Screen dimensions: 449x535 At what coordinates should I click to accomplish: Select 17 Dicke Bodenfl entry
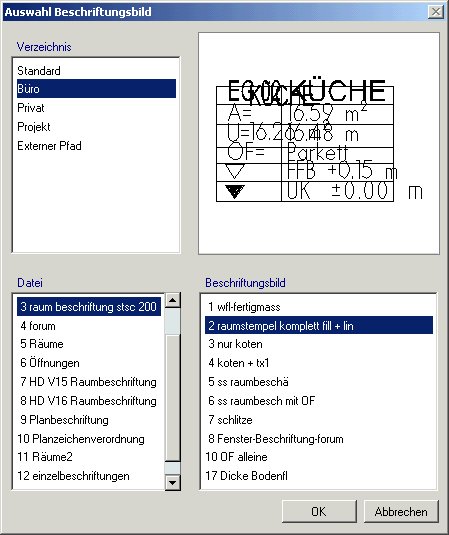point(246,476)
